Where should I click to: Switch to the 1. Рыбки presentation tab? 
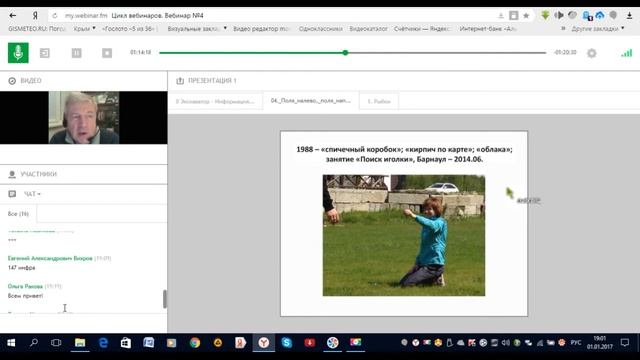[379, 101]
